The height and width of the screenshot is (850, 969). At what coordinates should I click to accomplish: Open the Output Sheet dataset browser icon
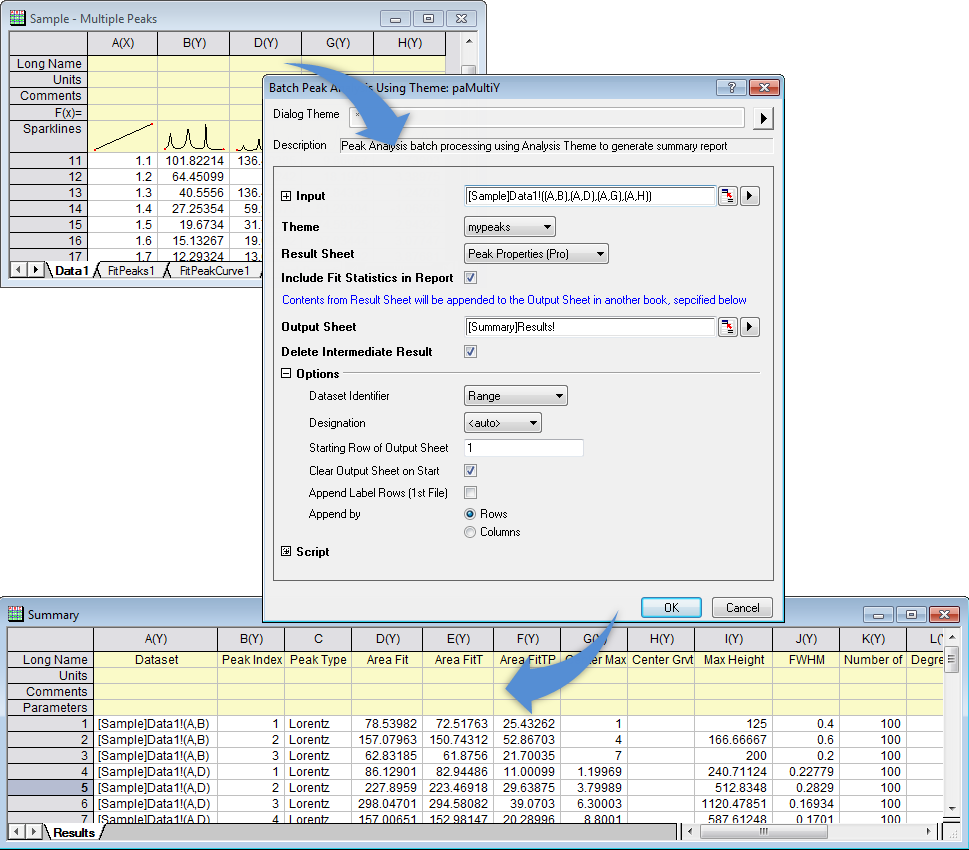[x=728, y=327]
